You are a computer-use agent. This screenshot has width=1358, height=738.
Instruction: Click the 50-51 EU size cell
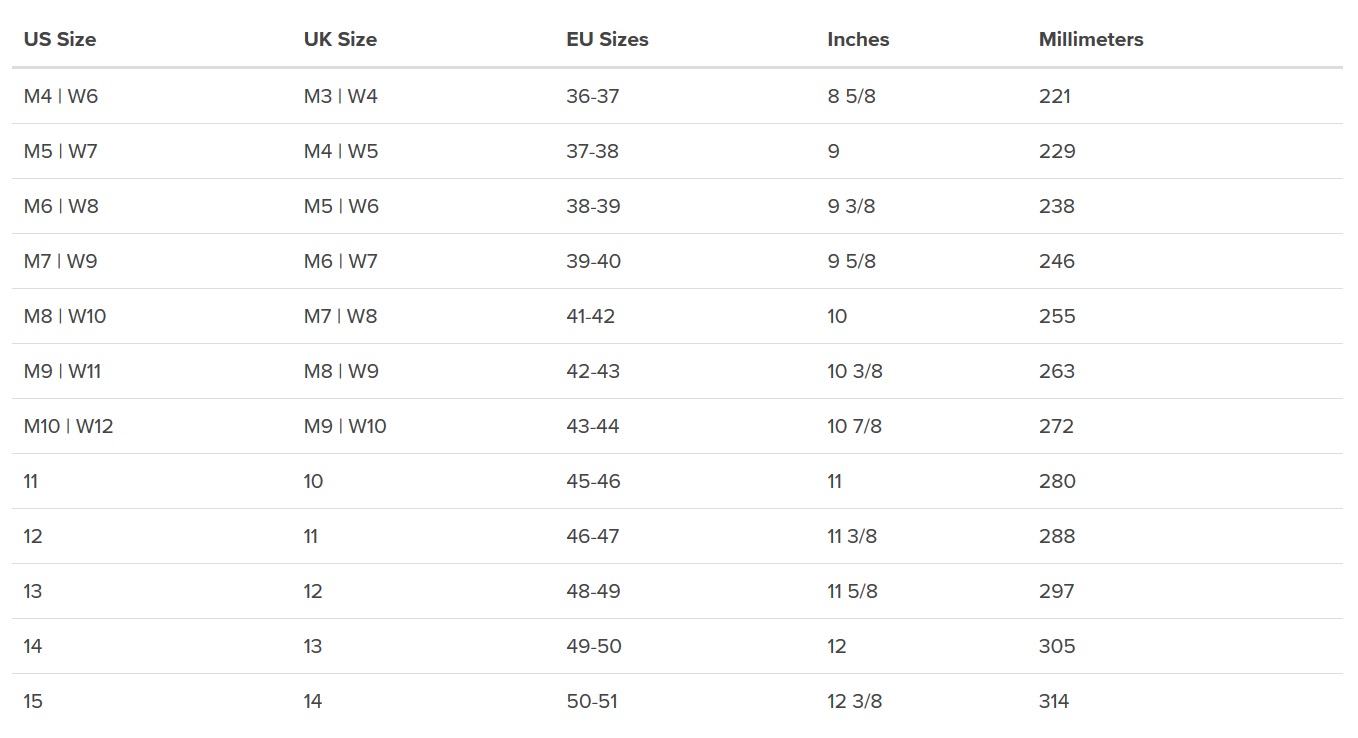point(592,702)
